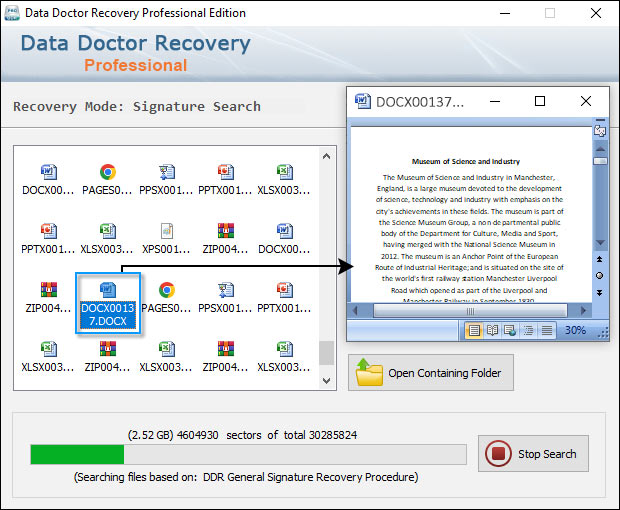Viewport: 620px width, 510px height.
Task: Minimize the DOCX00137 preview window
Action: [495, 101]
